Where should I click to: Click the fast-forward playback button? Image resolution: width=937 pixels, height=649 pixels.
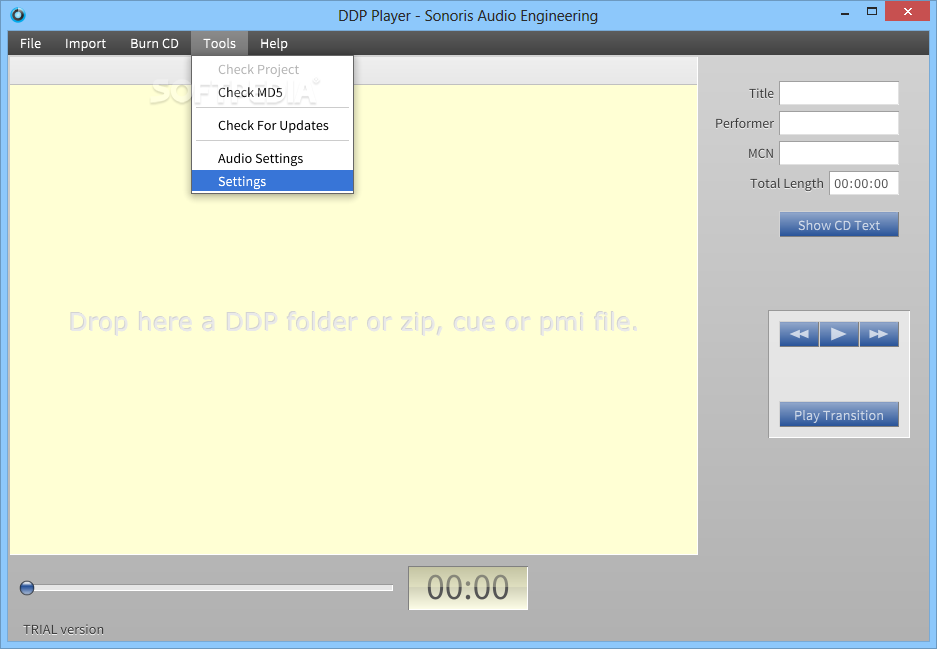(879, 334)
